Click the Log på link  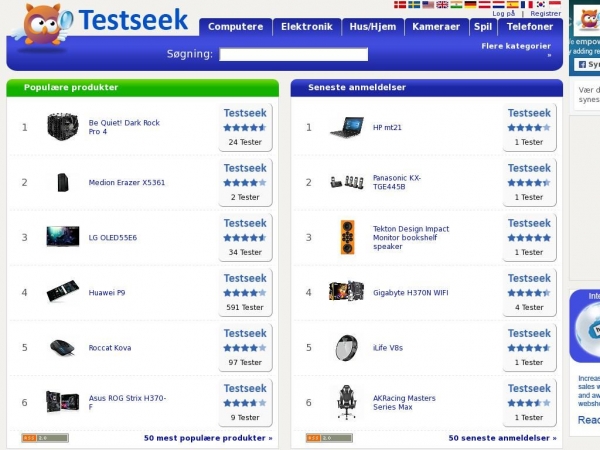[x=504, y=13]
